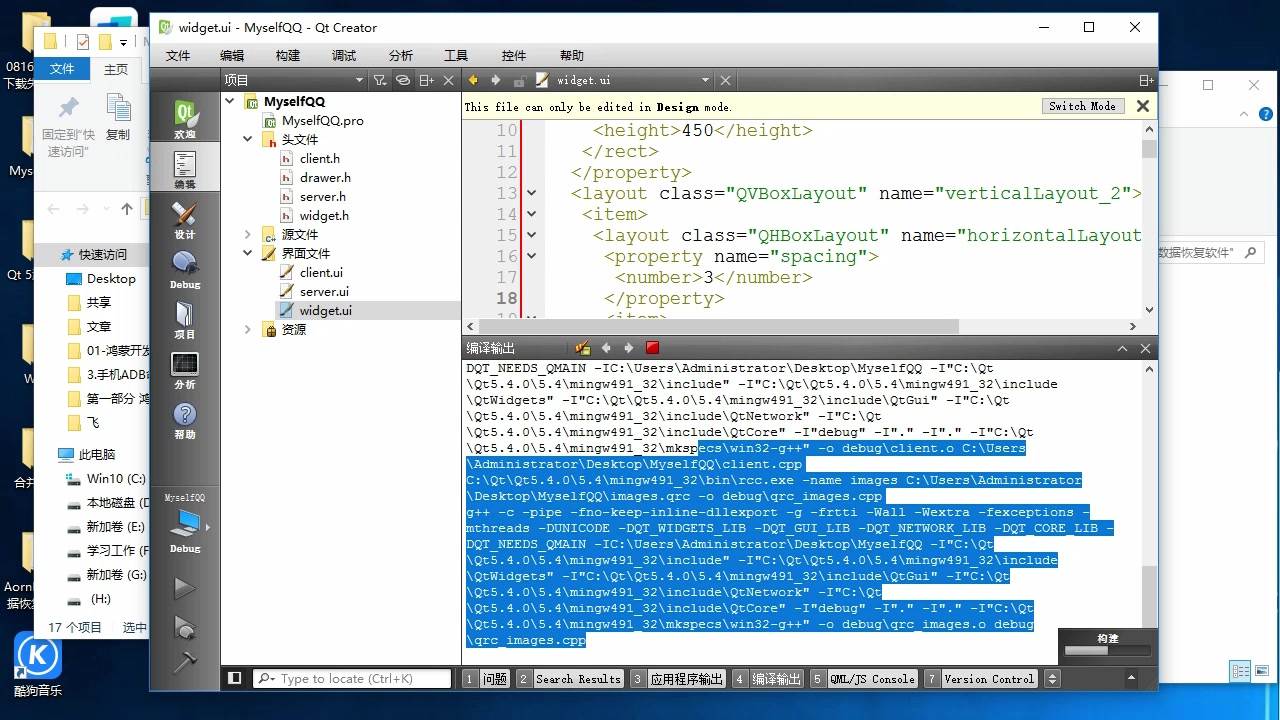Open Desktop folder in Explorer window
Viewport: 1280px width, 720px height.
pyautogui.click(x=110, y=278)
